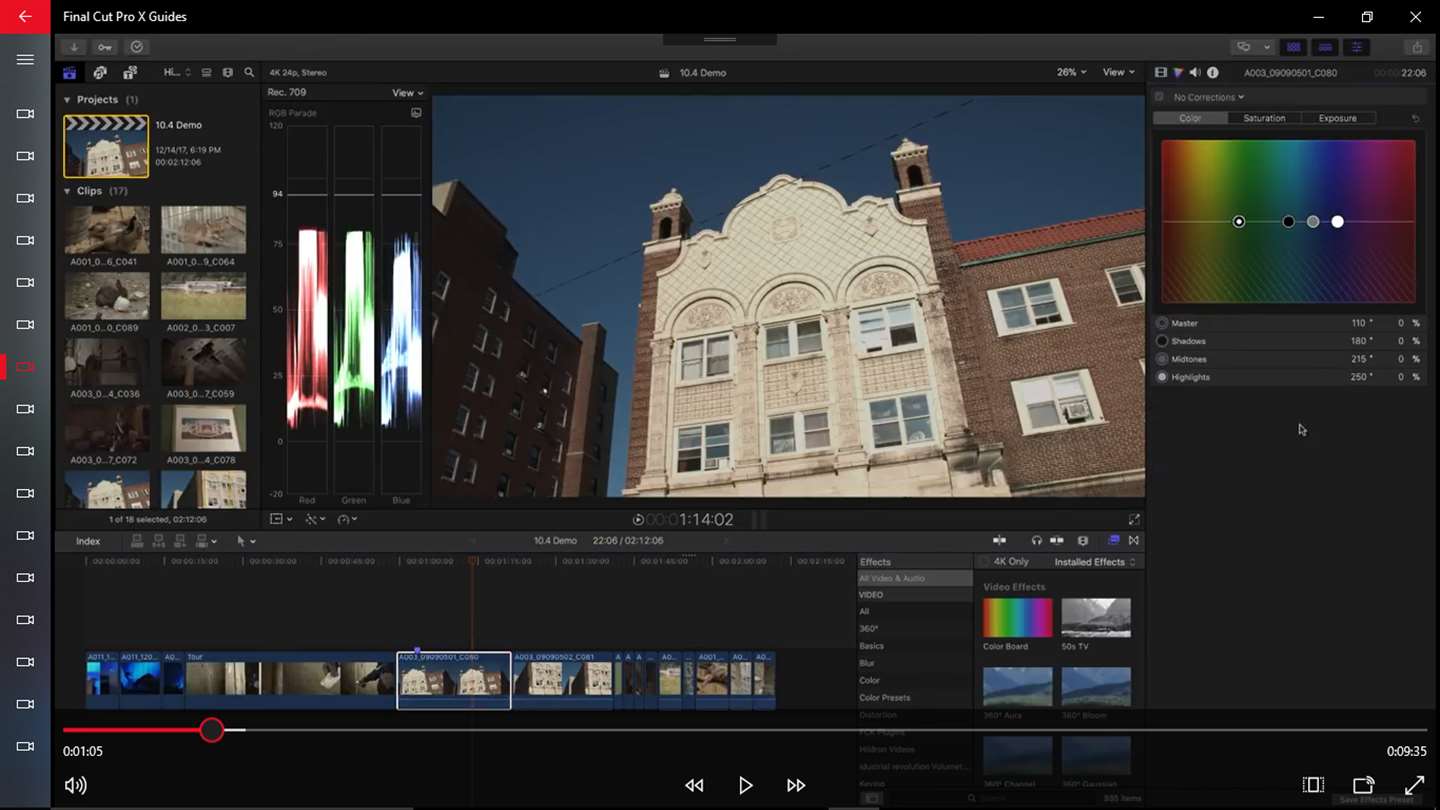Viewport: 1440px width, 810px height.
Task: Switch to the Saturation tab
Action: click(1264, 118)
